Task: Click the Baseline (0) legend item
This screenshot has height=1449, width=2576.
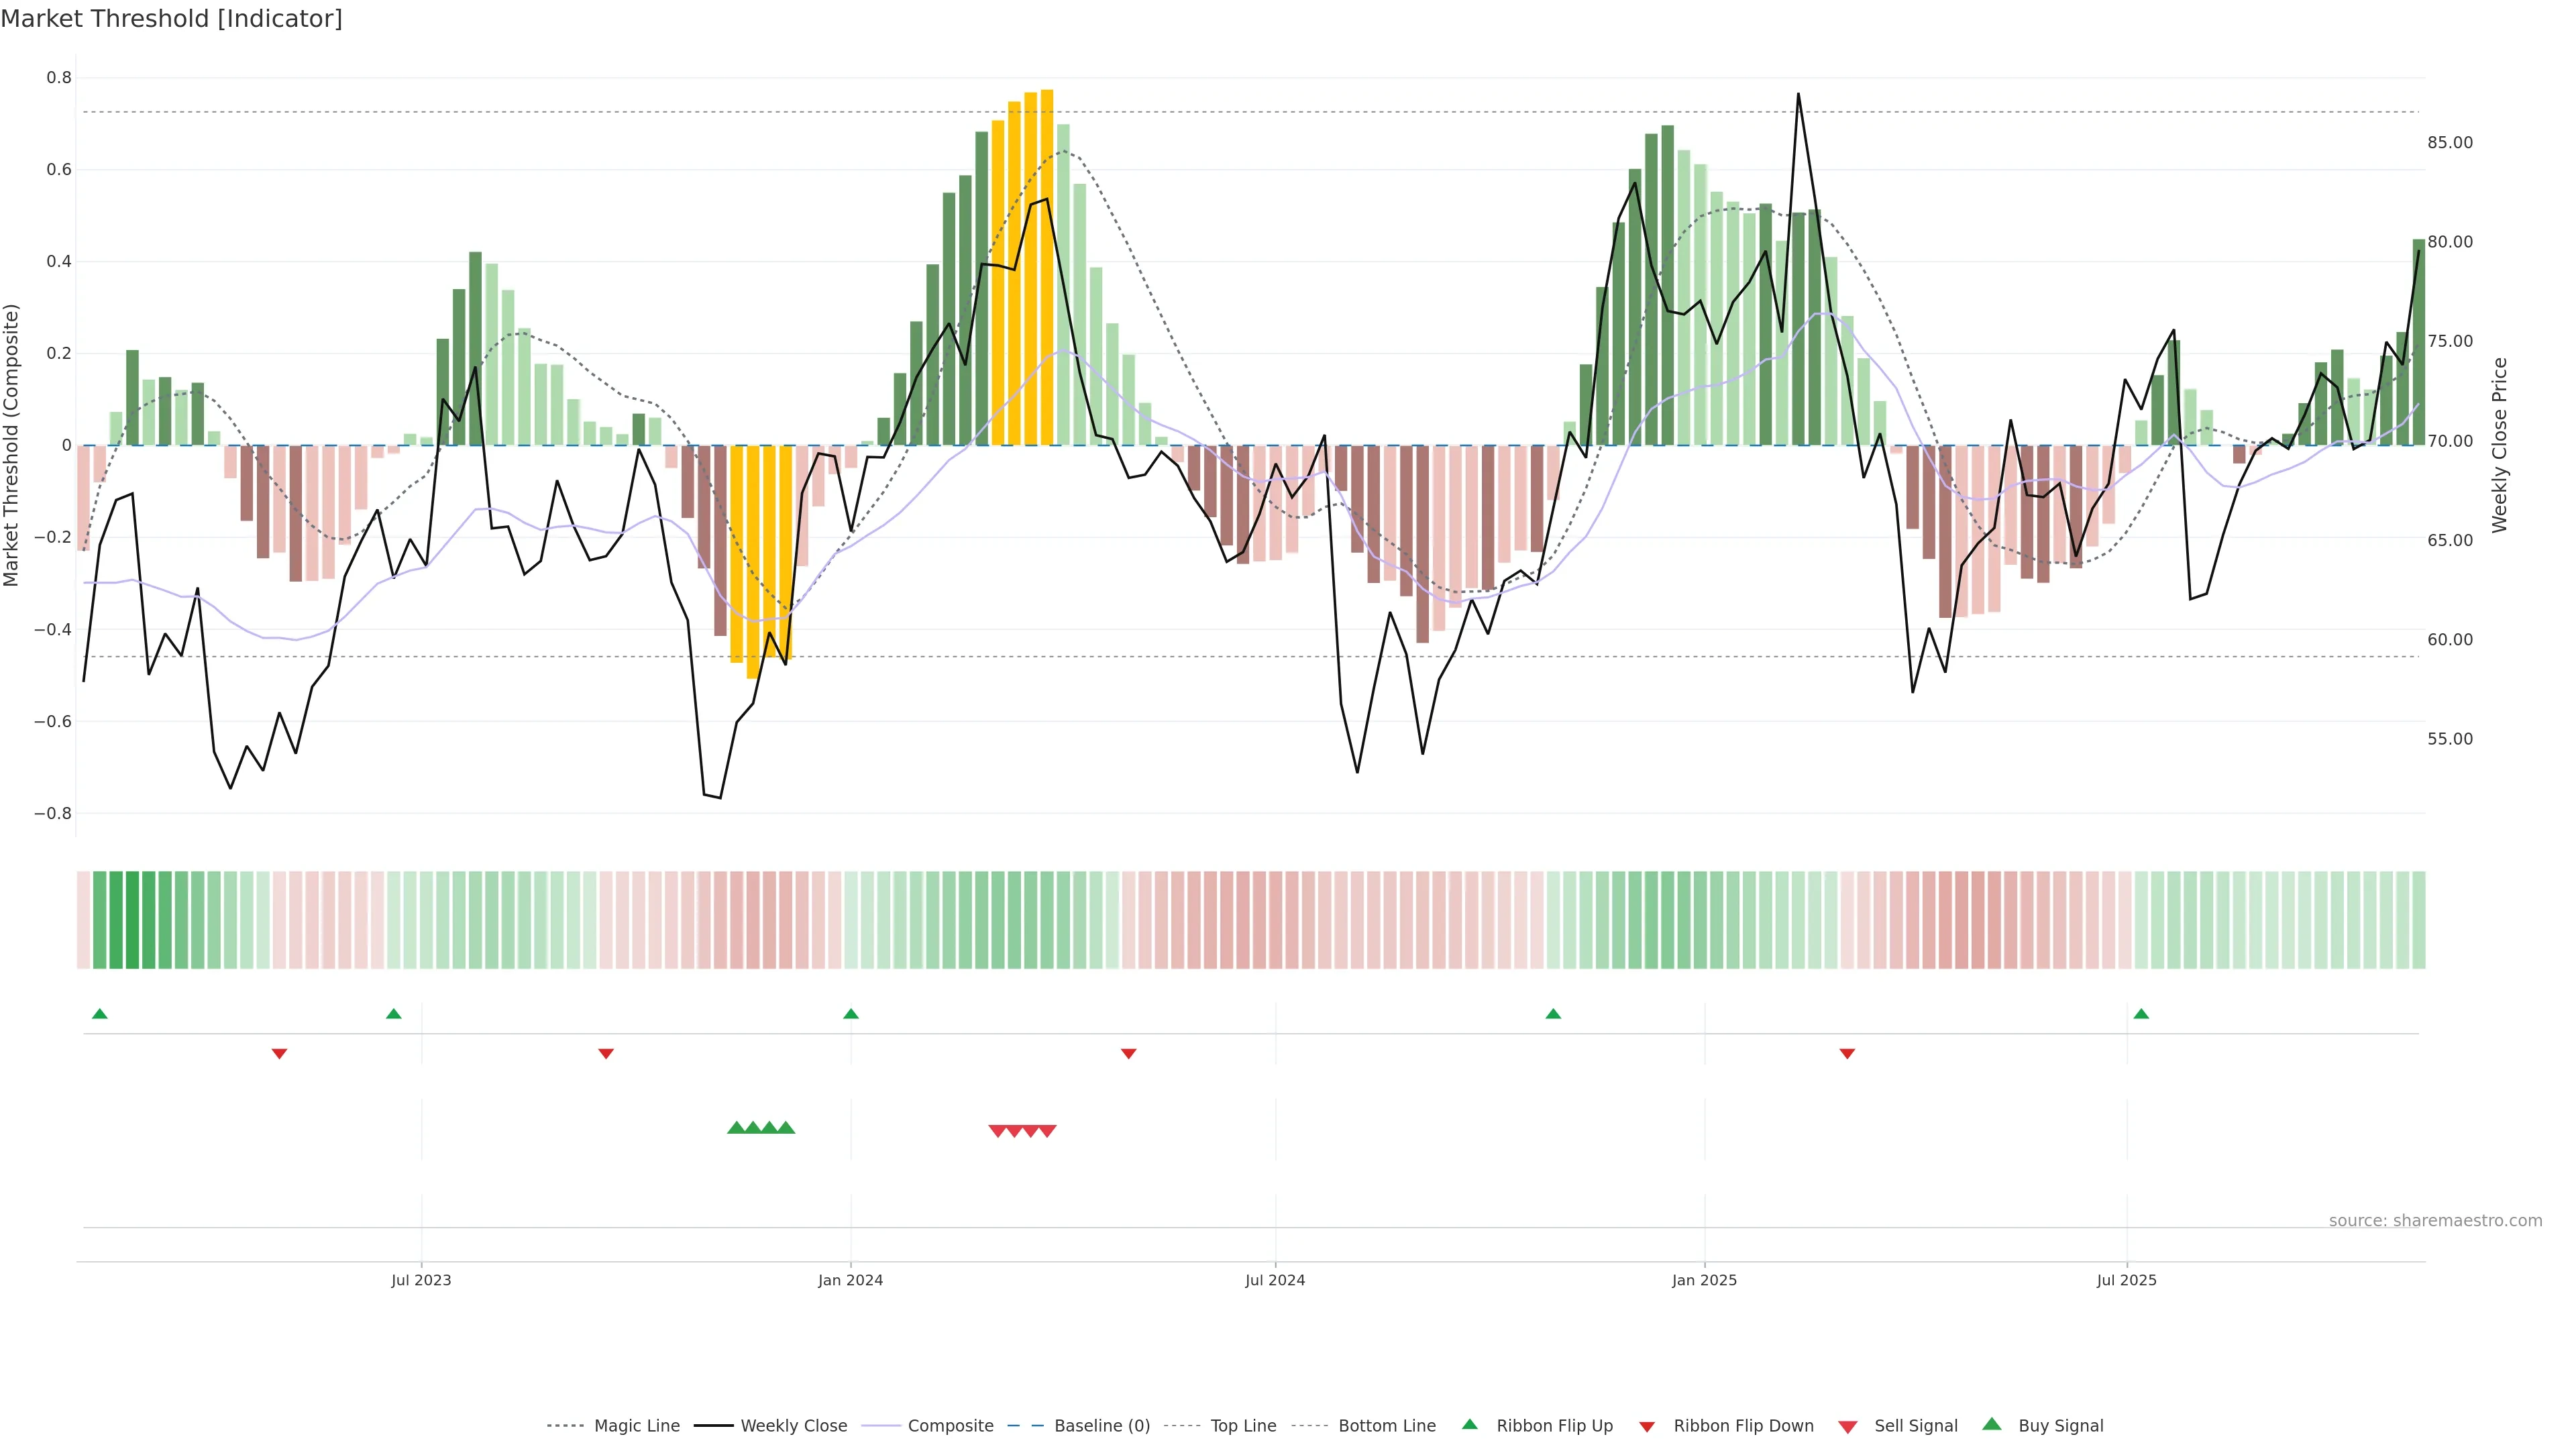Action: (1101, 1426)
